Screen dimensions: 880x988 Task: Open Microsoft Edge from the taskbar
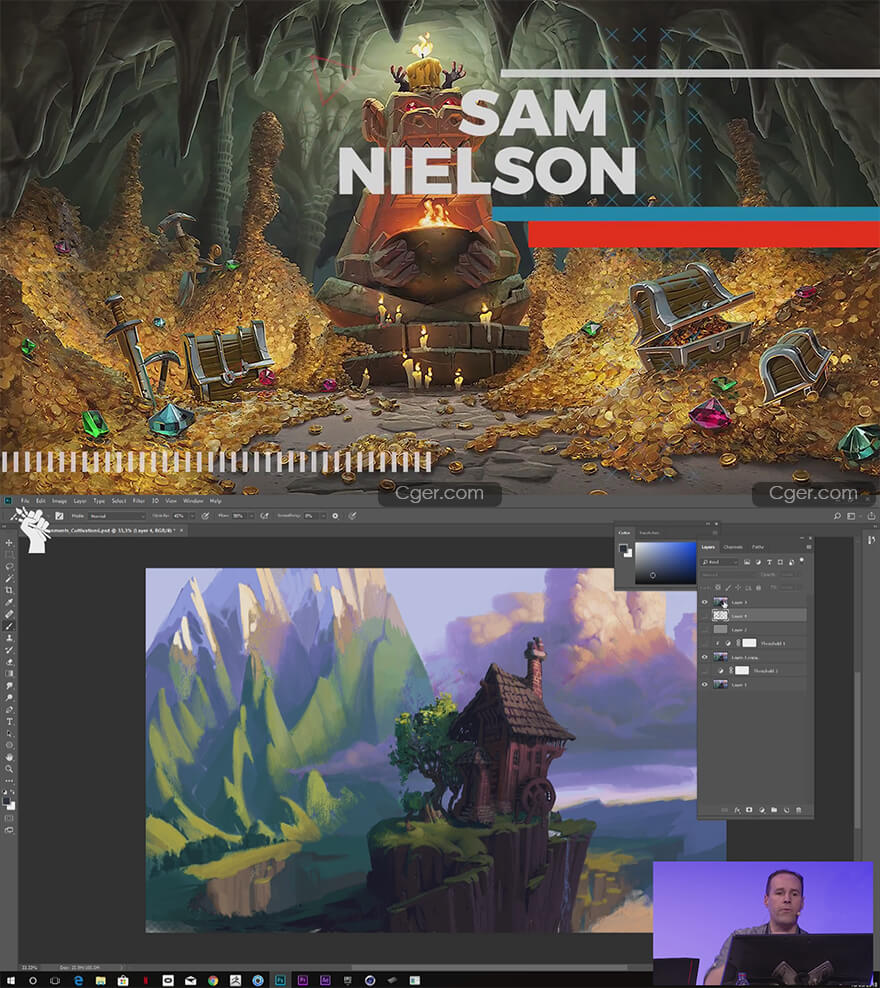[78, 980]
